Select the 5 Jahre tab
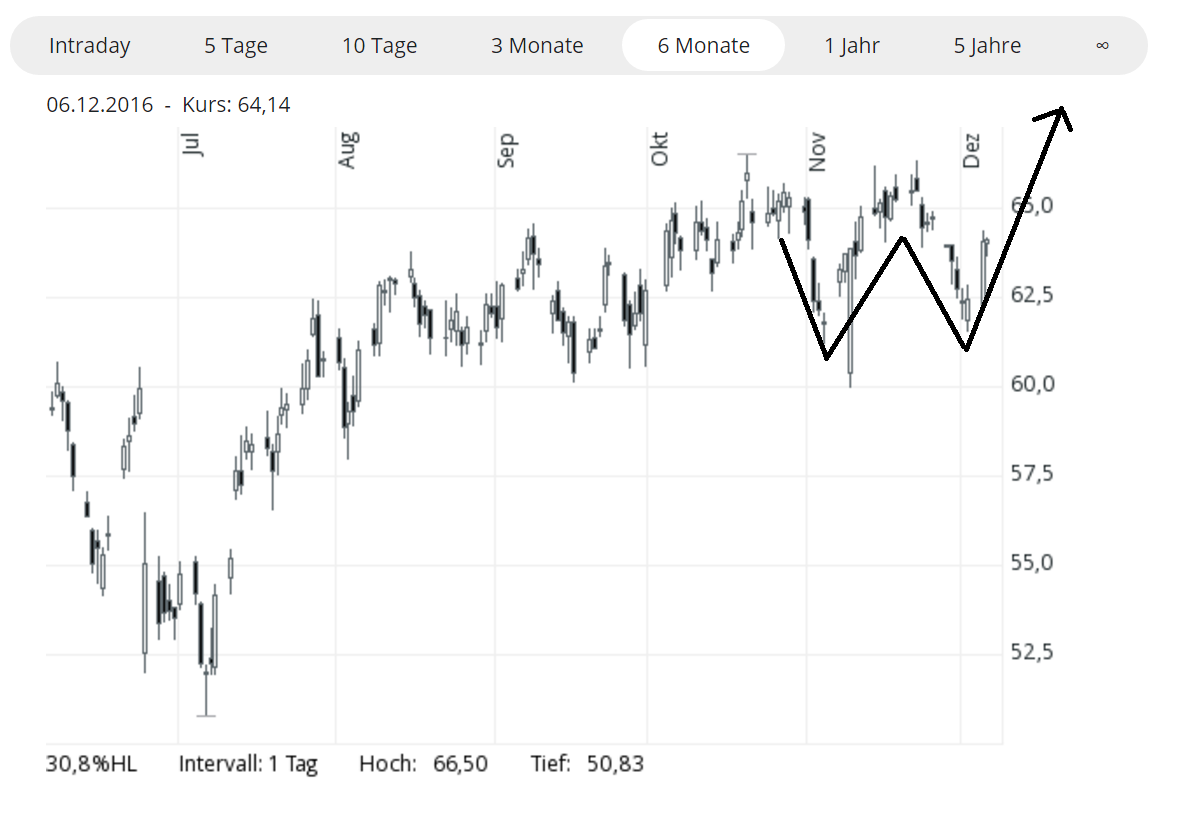Screen dimensions: 1201x826 (987, 46)
